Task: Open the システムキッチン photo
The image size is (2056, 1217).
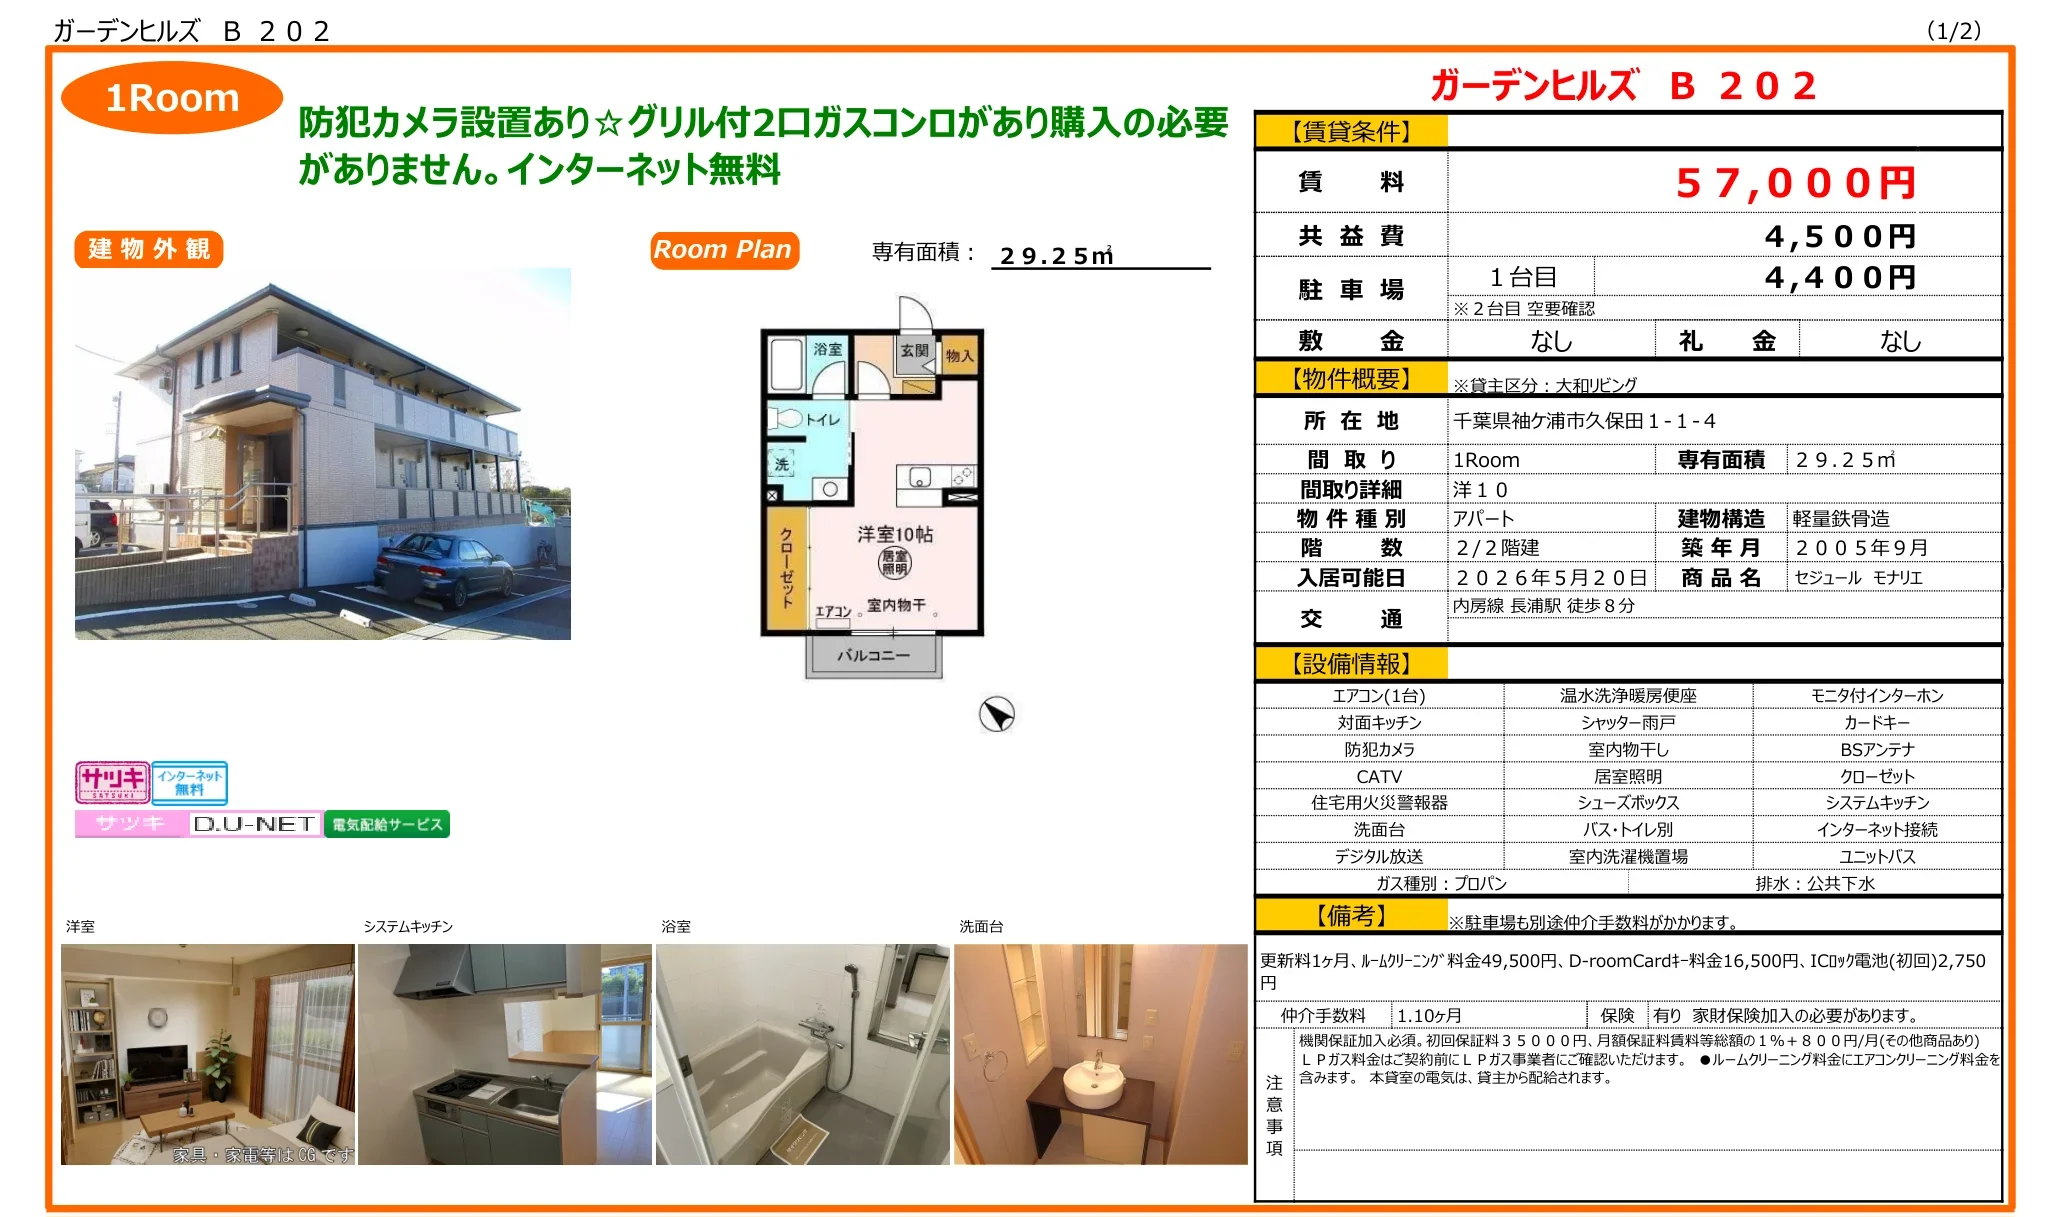Action: tap(504, 1054)
